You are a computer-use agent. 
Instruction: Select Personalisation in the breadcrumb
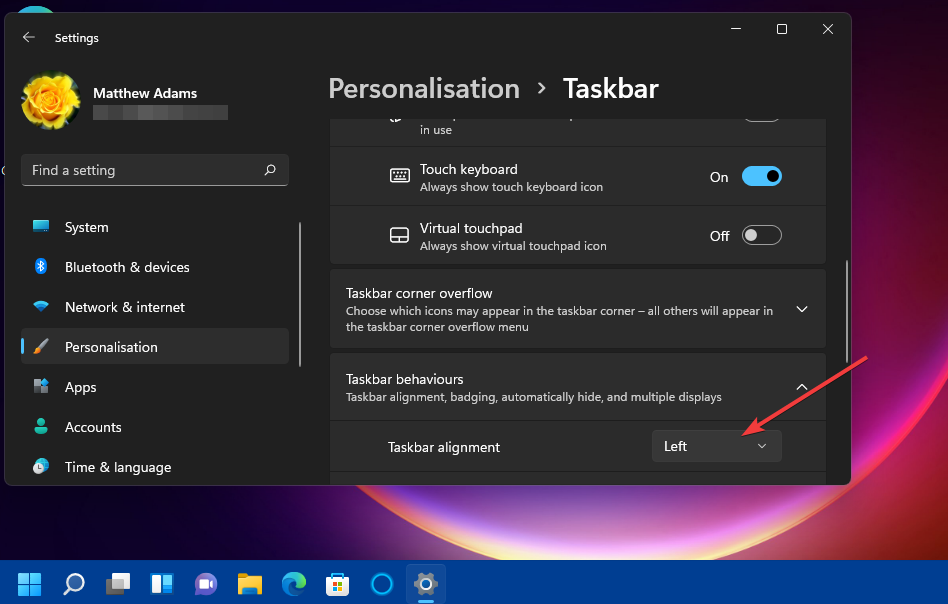tap(424, 88)
